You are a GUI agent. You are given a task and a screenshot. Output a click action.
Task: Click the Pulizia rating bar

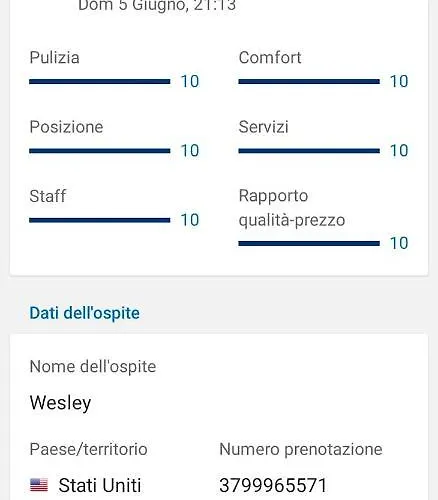(x=100, y=82)
